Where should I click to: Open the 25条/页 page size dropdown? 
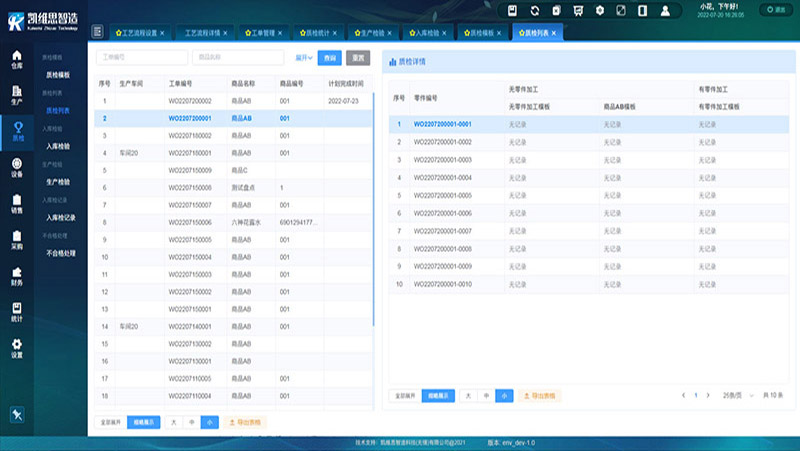[738, 395]
